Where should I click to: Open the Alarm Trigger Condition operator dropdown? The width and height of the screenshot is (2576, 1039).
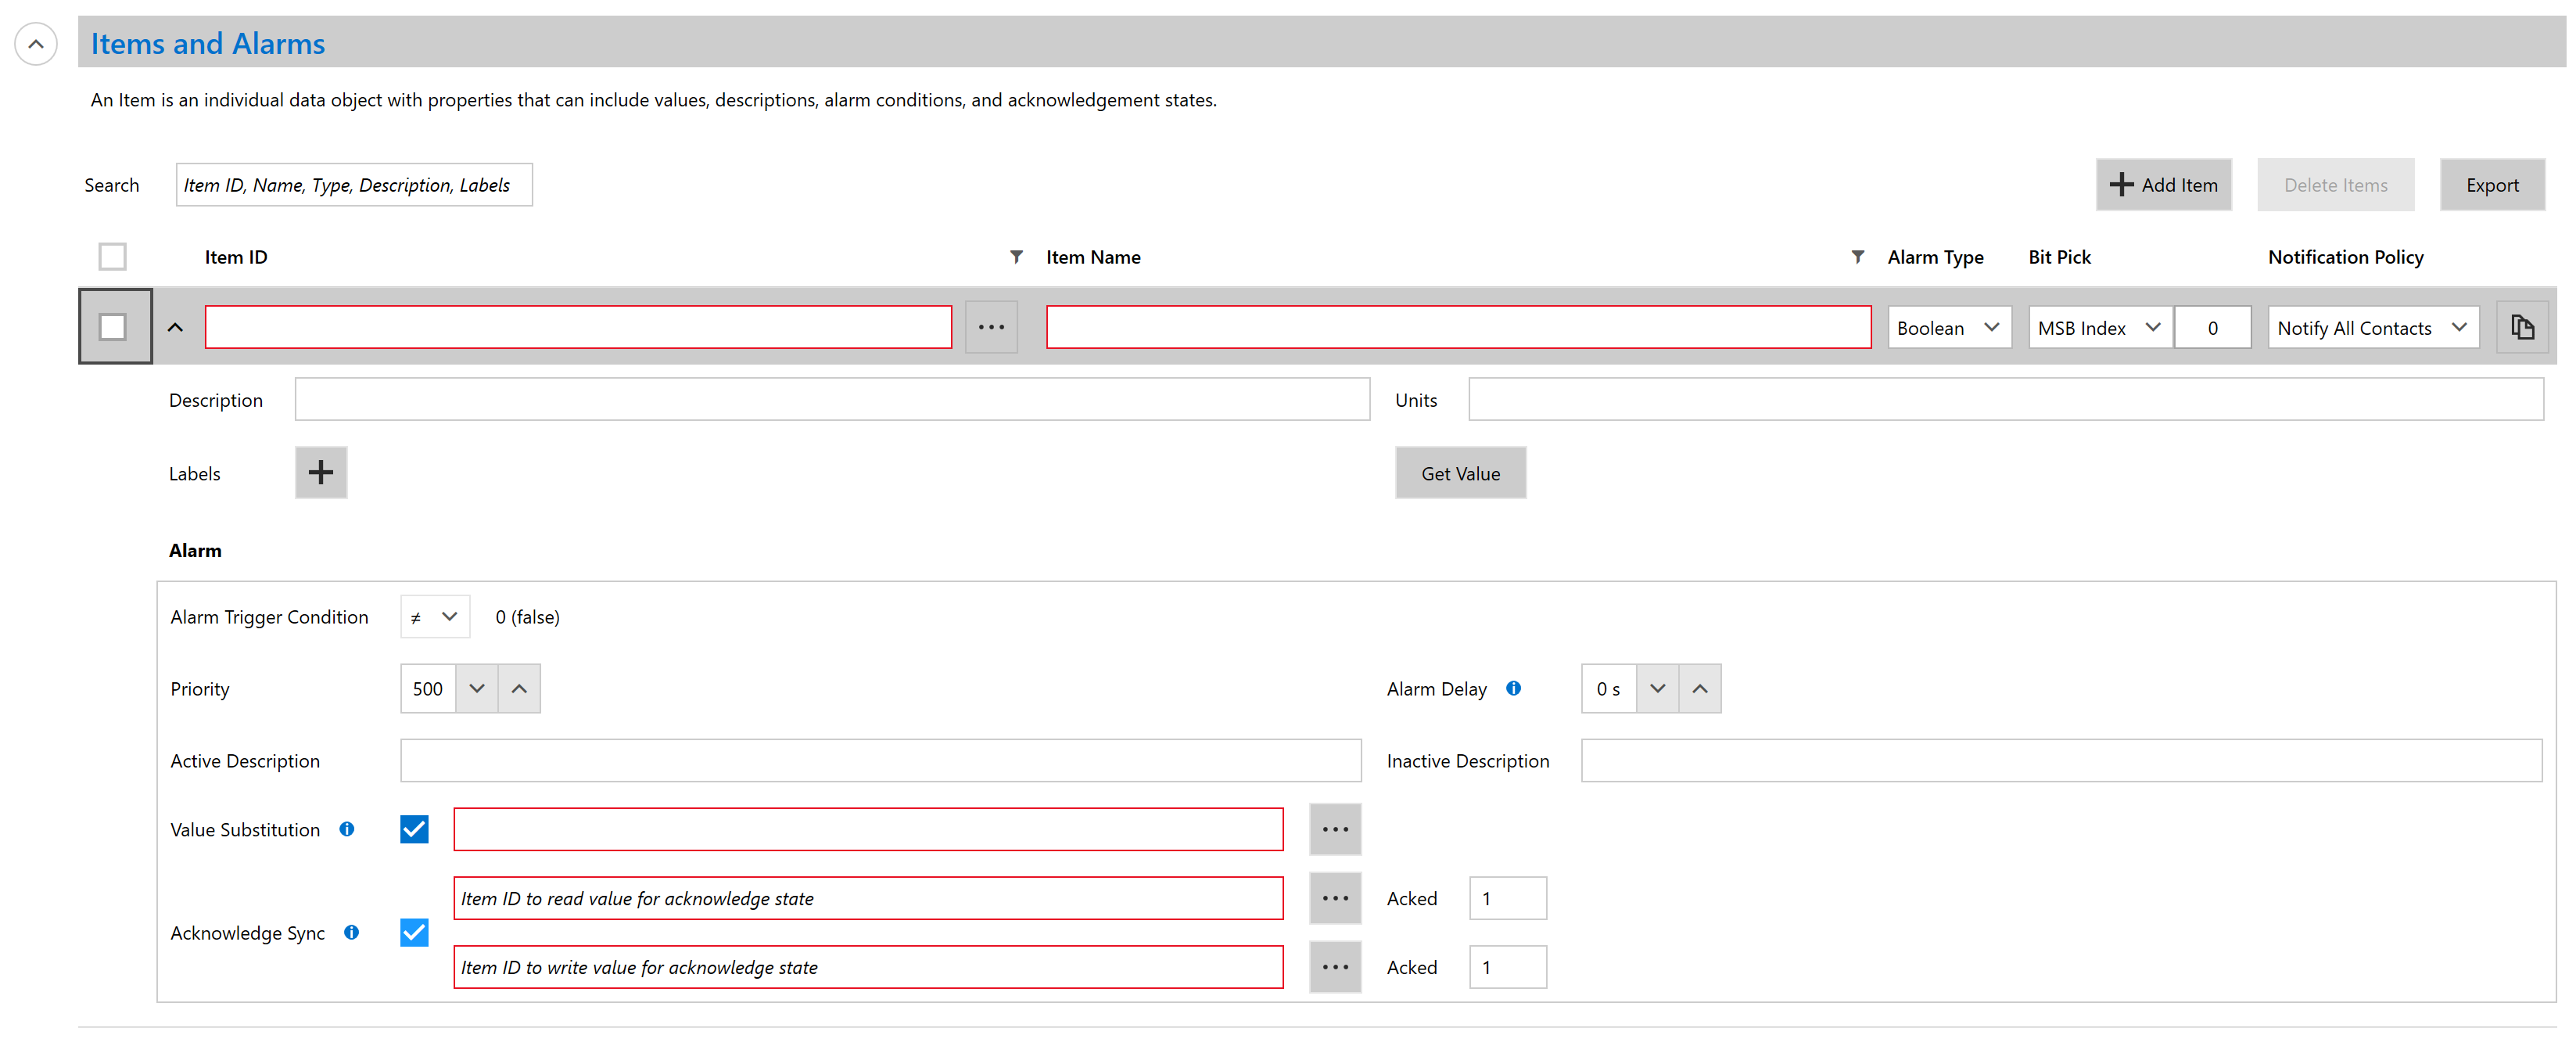pos(434,617)
